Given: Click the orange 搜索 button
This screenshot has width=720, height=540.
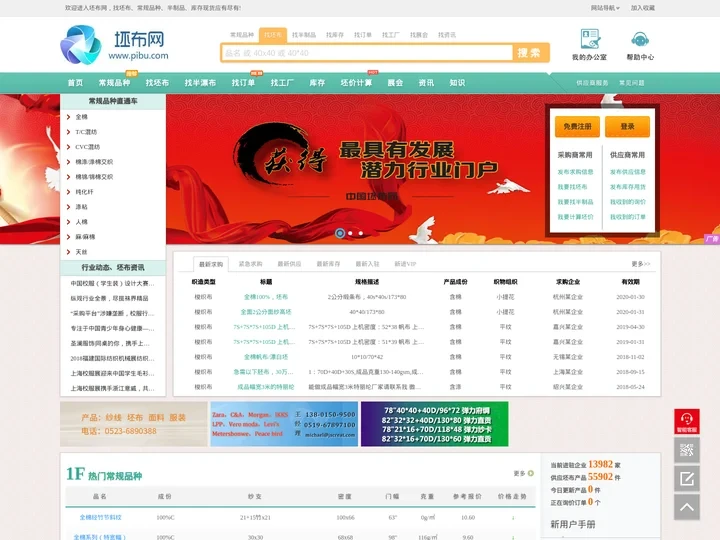Looking at the screenshot, I should click(x=529, y=53).
